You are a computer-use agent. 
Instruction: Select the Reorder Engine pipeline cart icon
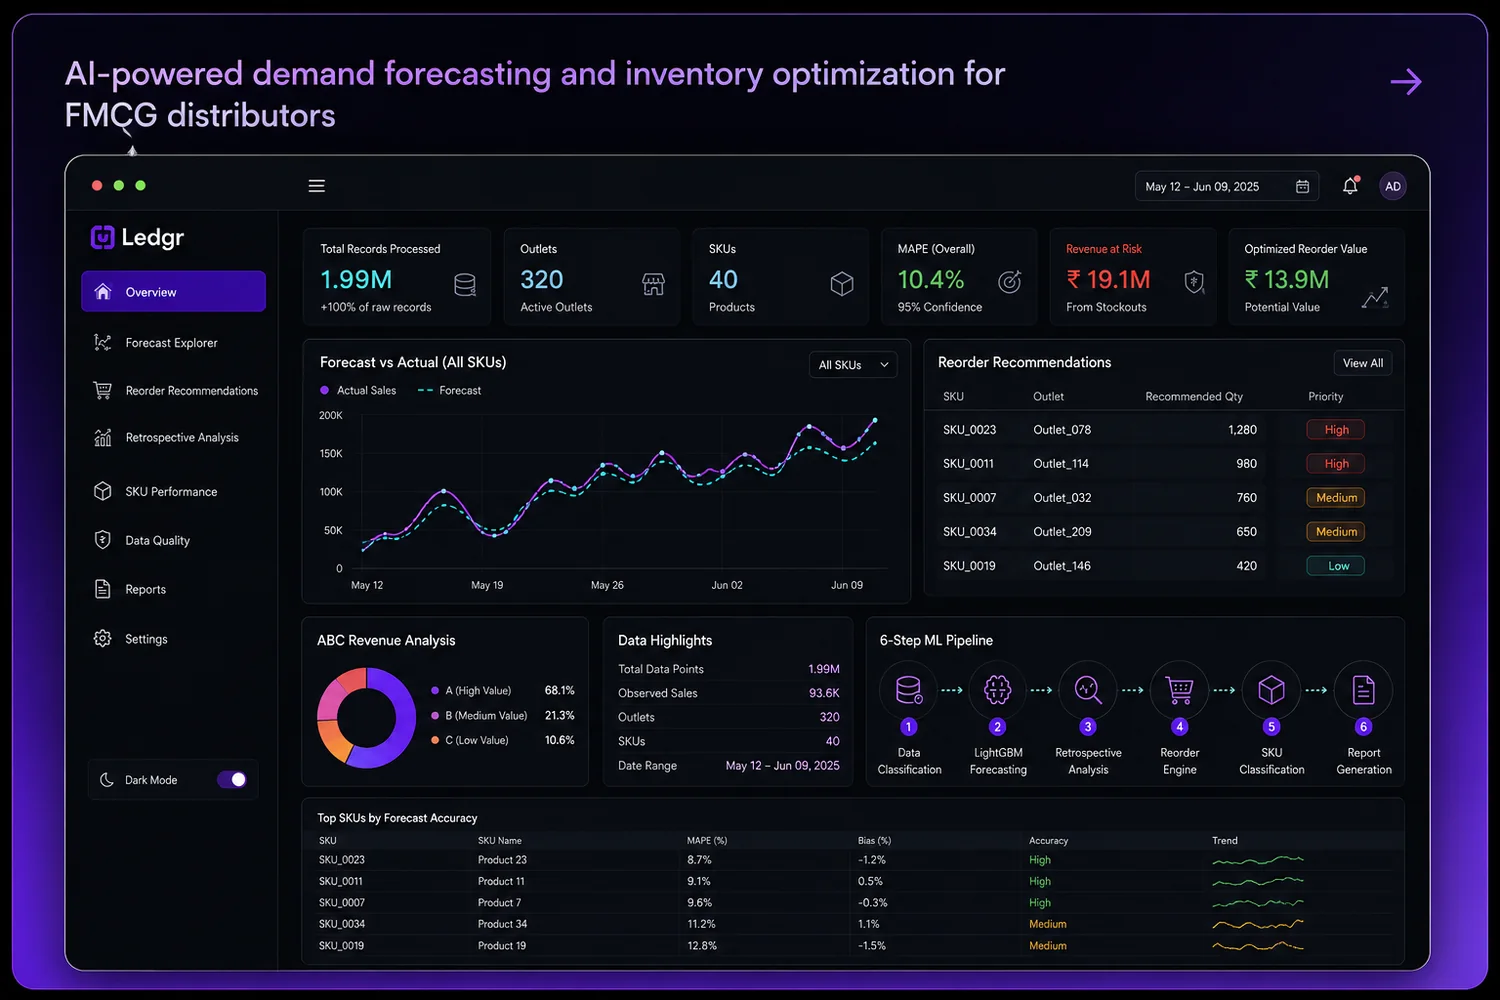click(1180, 690)
